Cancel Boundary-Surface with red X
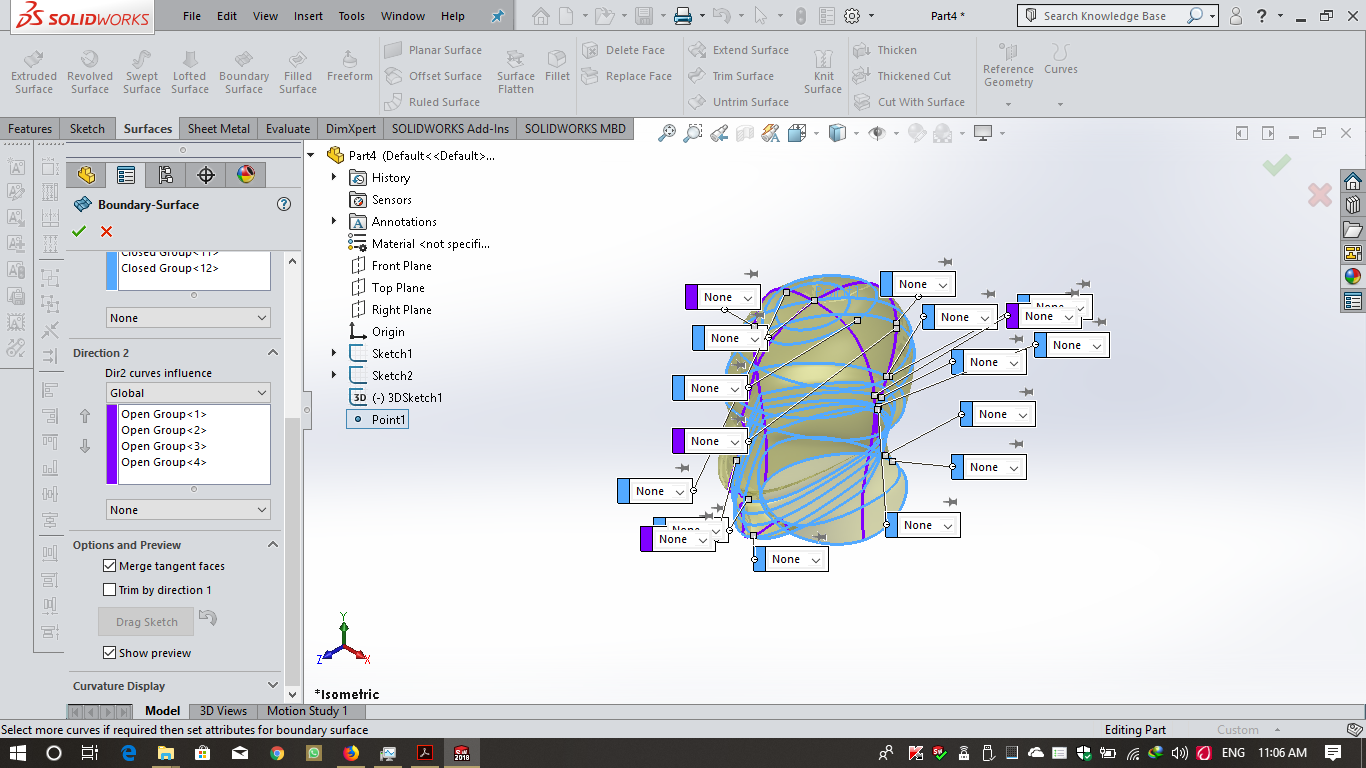Viewport: 1366px width, 768px height. [107, 232]
